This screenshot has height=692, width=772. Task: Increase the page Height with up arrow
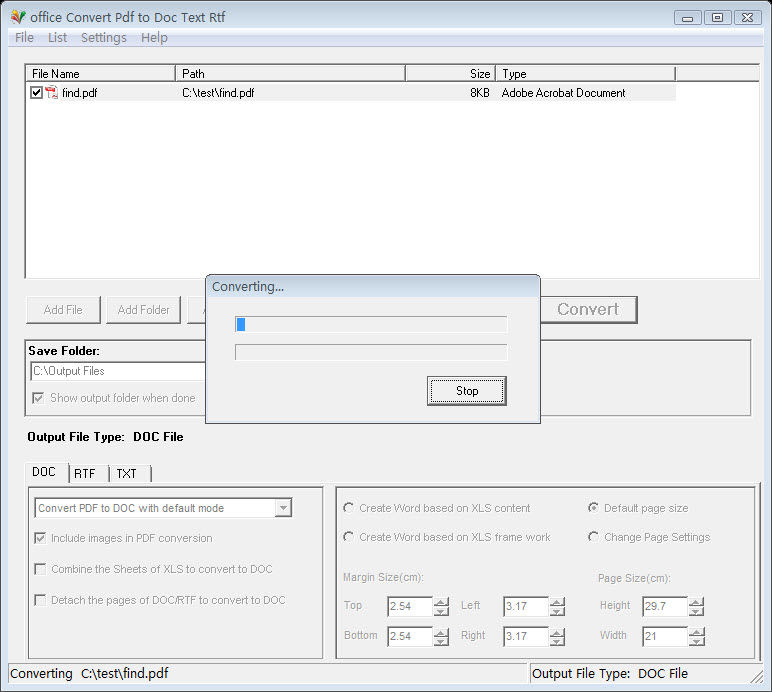pyautogui.click(x=697, y=602)
